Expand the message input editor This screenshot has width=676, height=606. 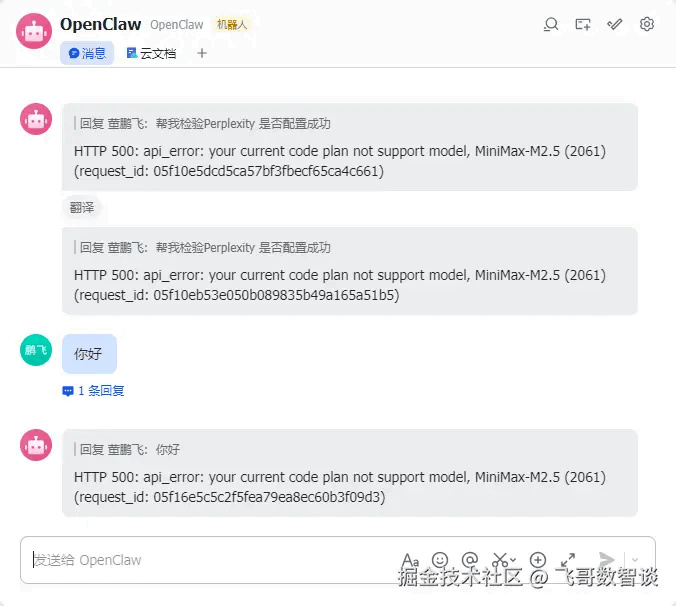(568, 560)
